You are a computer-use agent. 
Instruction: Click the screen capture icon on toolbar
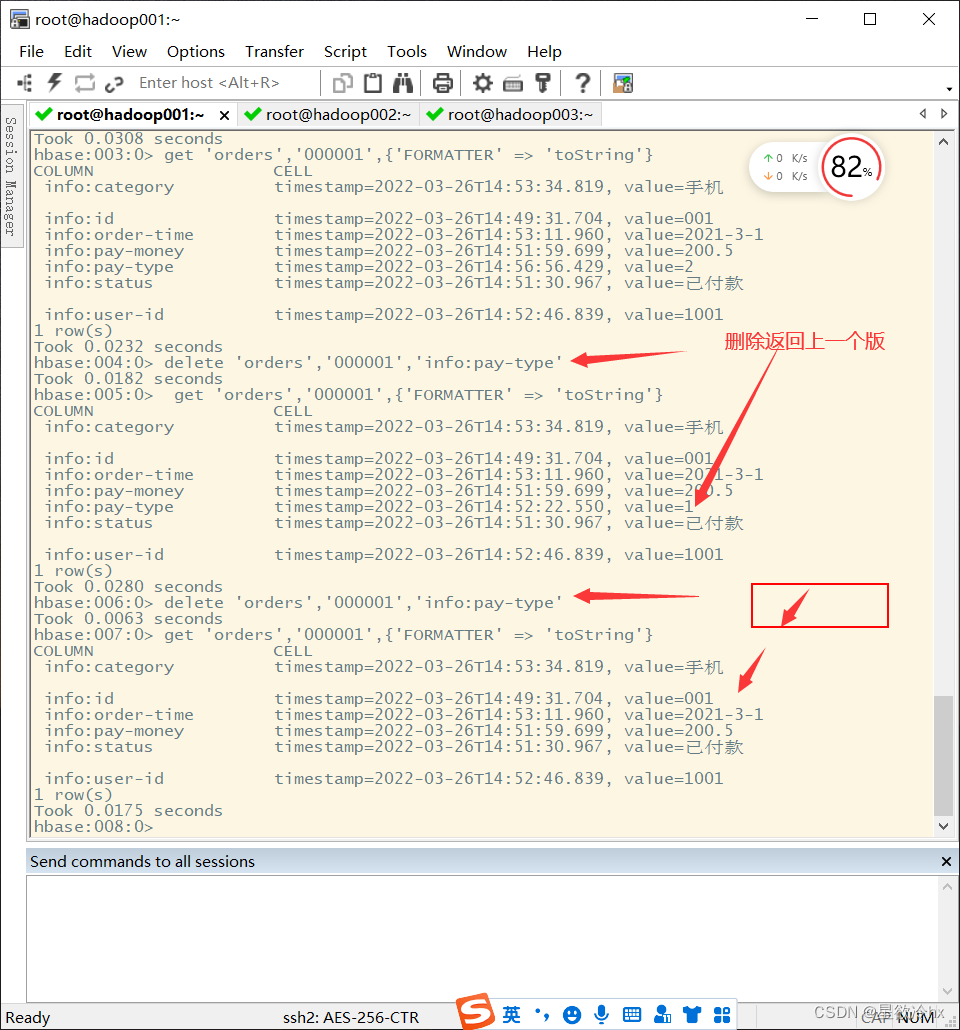(622, 83)
